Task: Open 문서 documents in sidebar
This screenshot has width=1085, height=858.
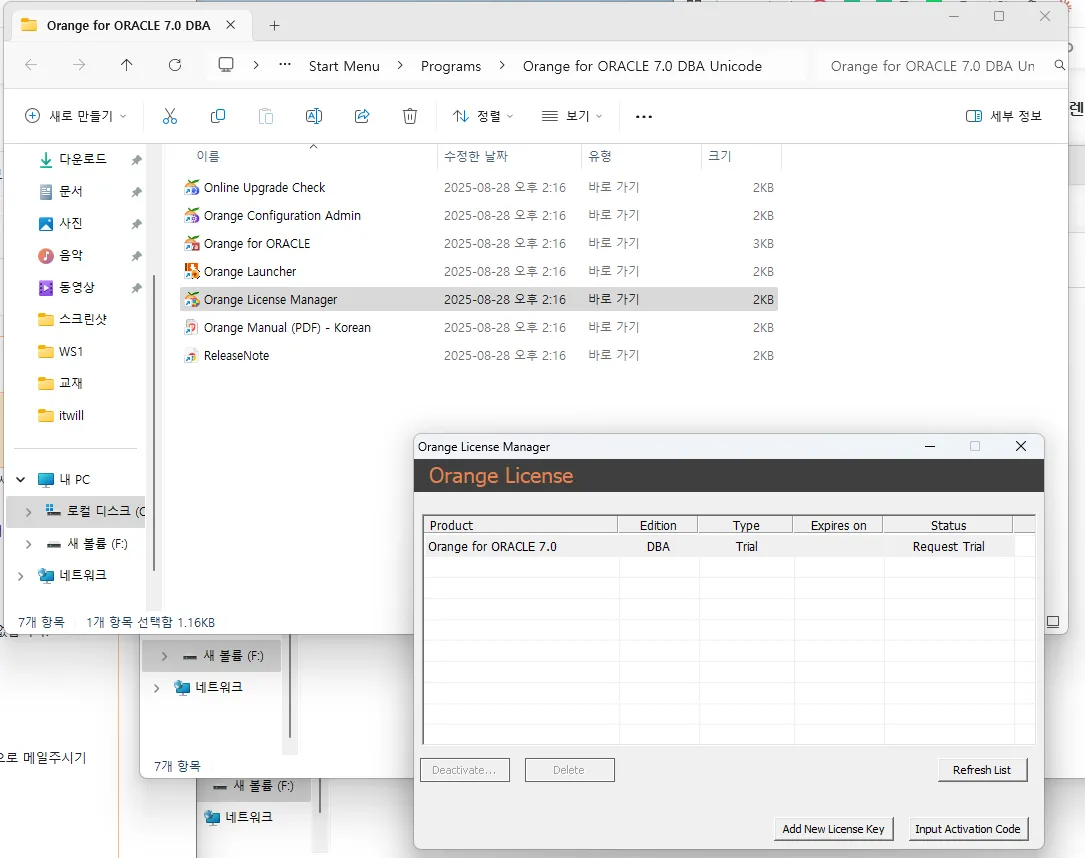Action: click(x=71, y=191)
